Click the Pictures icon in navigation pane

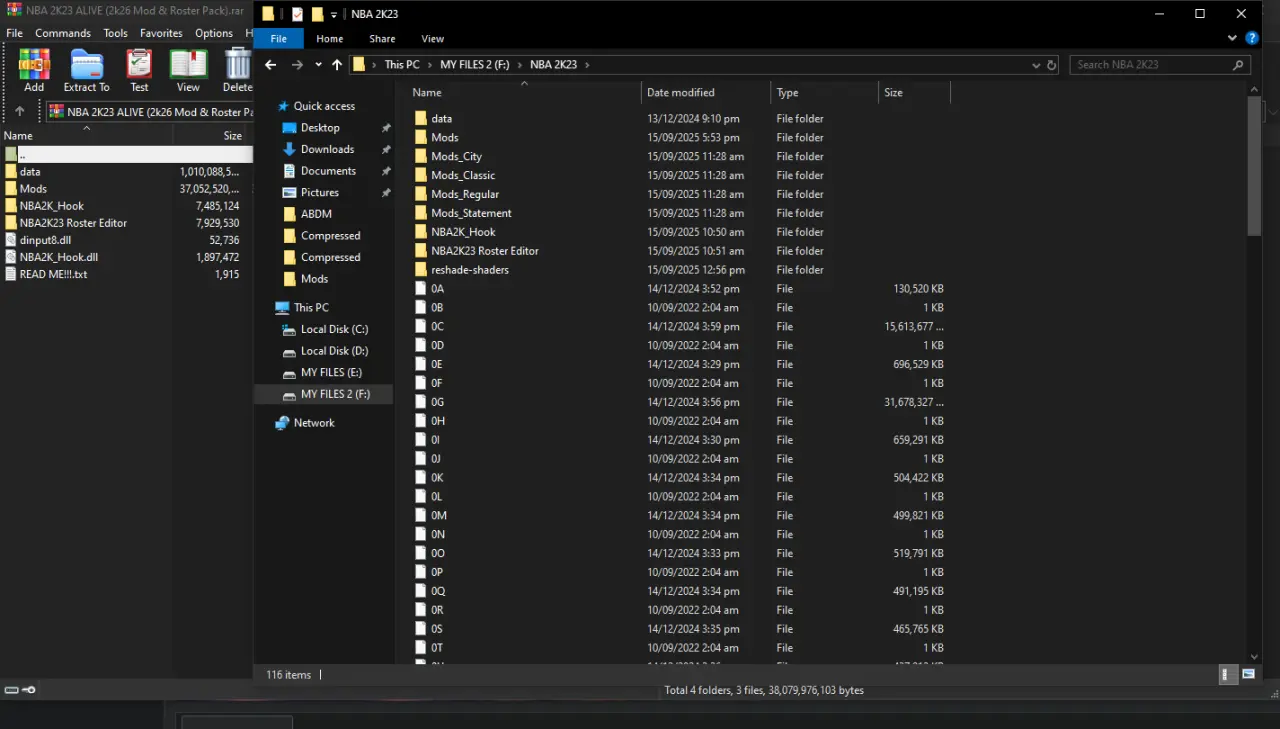point(289,193)
